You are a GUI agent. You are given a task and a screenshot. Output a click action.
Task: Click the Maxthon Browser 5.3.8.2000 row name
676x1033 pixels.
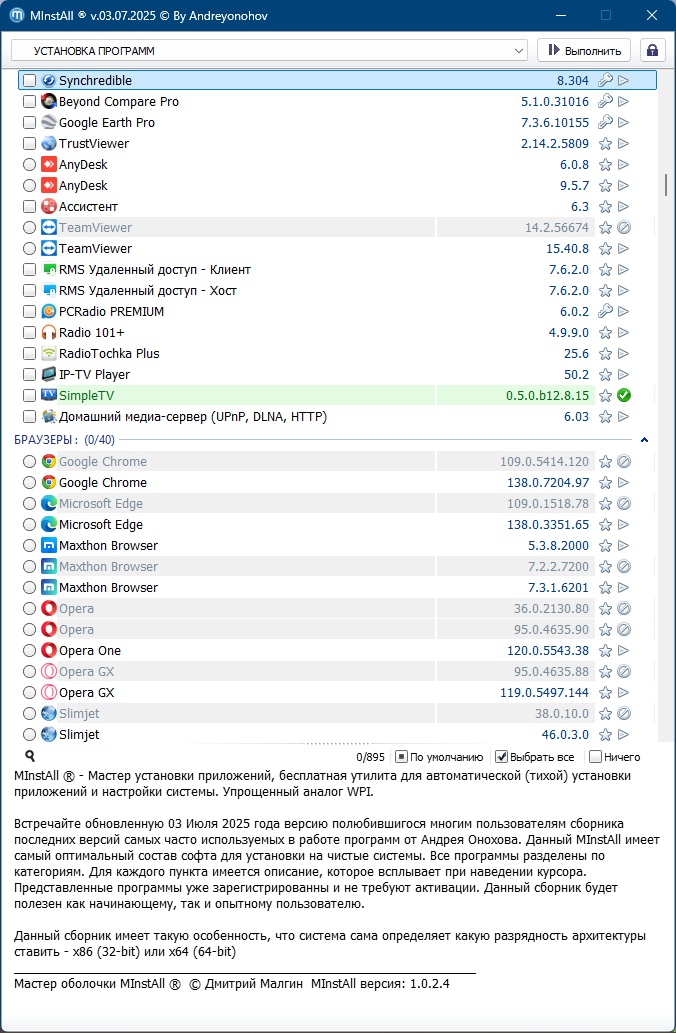pyautogui.click(x=108, y=545)
